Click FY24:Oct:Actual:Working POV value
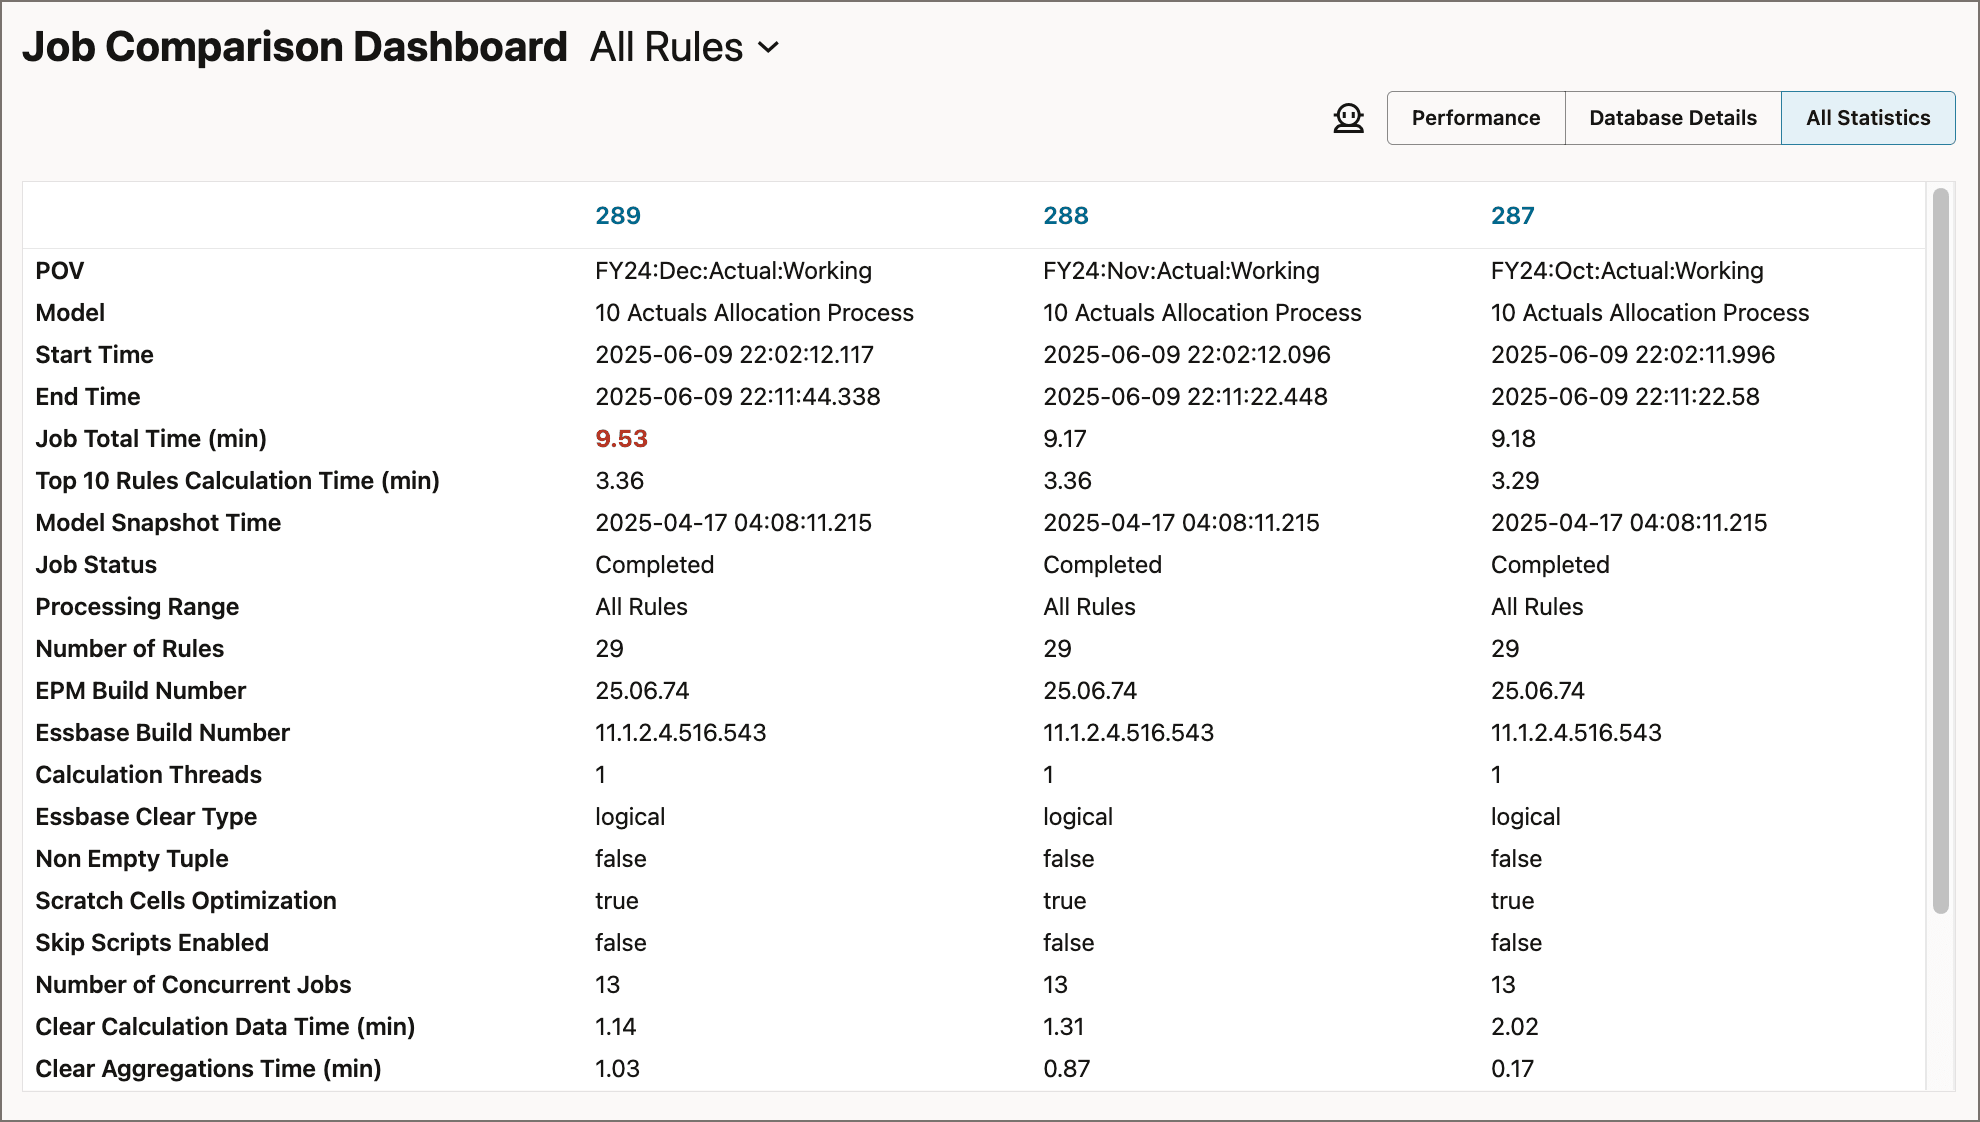 pyautogui.click(x=1626, y=271)
